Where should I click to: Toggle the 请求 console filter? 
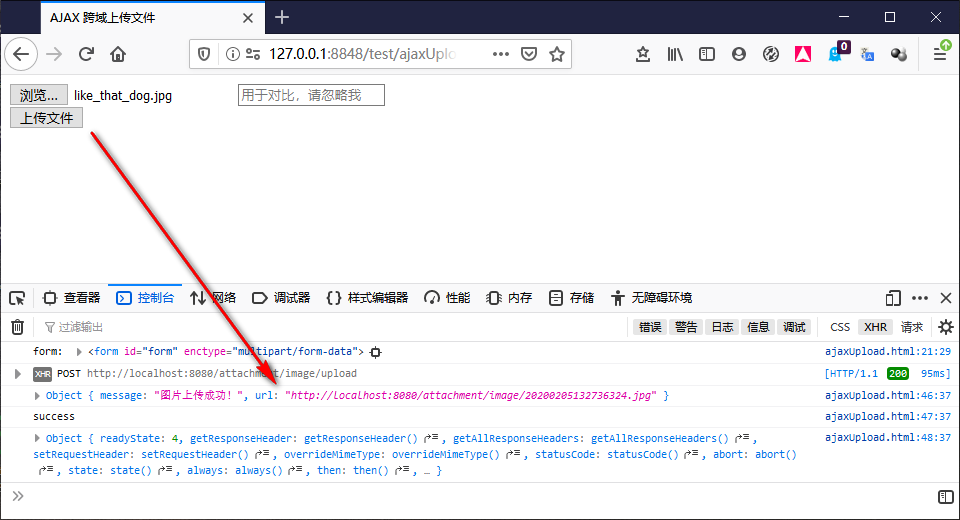pyautogui.click(x=912, y=327)
